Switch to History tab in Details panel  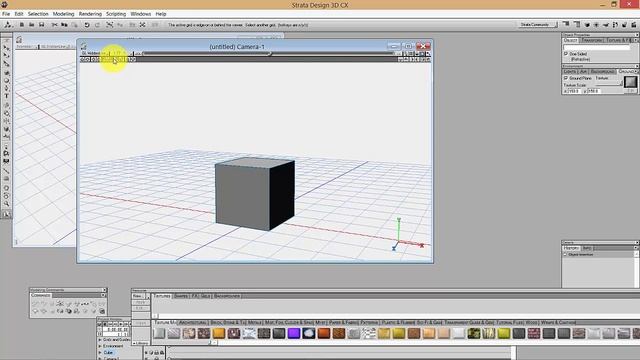(571, 248)
